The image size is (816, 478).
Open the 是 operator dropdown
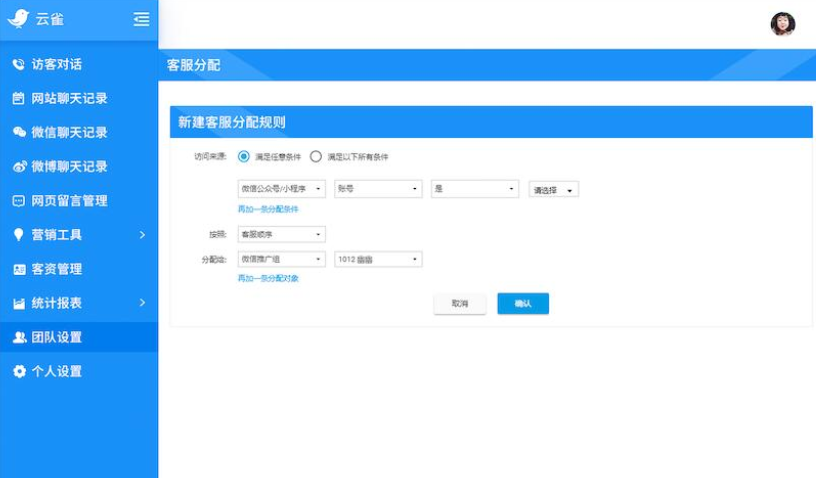[475, 189]
